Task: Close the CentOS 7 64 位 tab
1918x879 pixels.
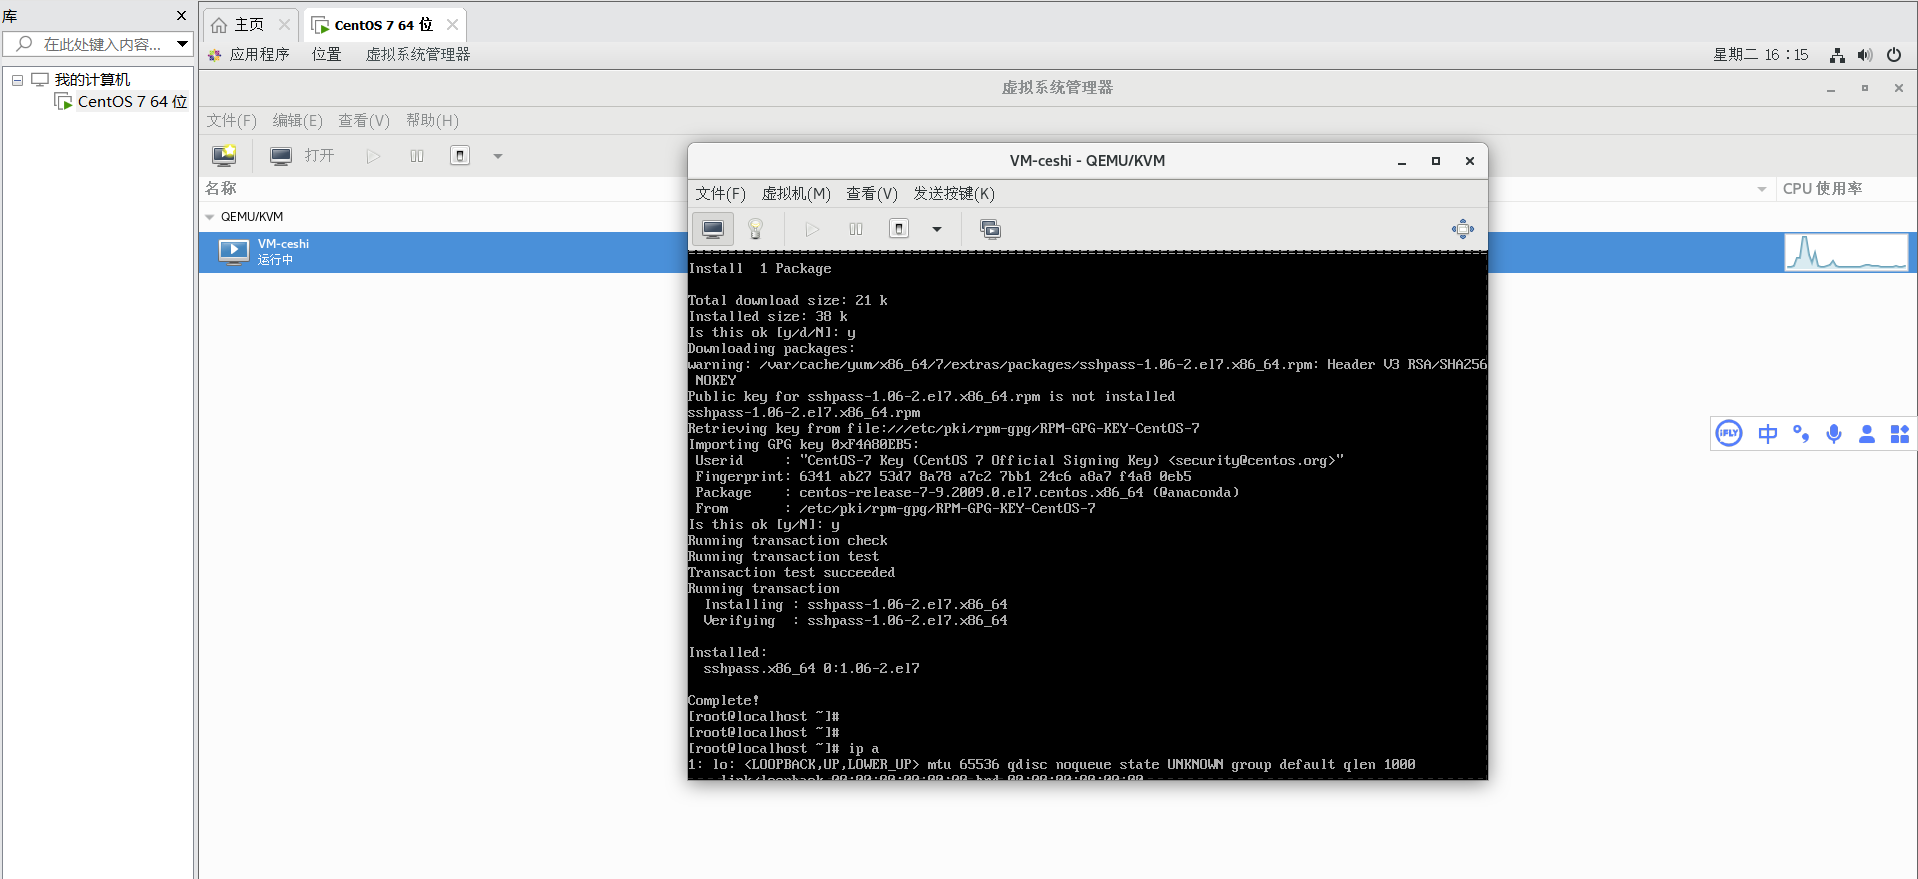Action: [452, 25]
